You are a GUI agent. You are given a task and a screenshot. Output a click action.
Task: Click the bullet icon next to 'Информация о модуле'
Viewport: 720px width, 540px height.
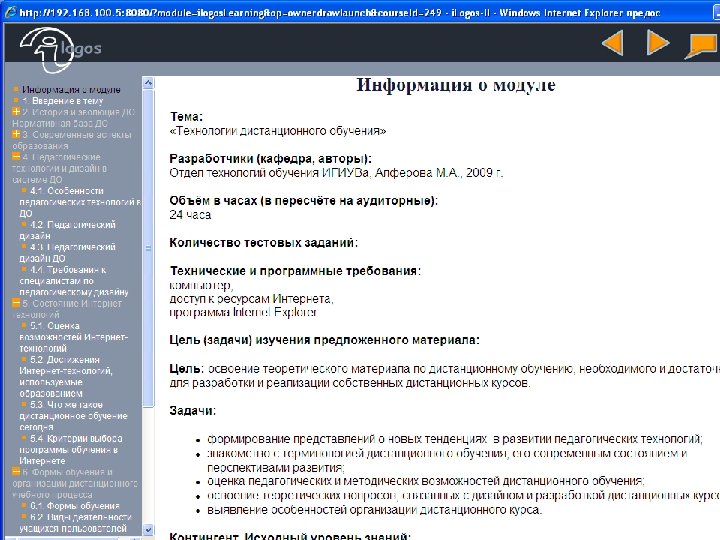[16, 89]
